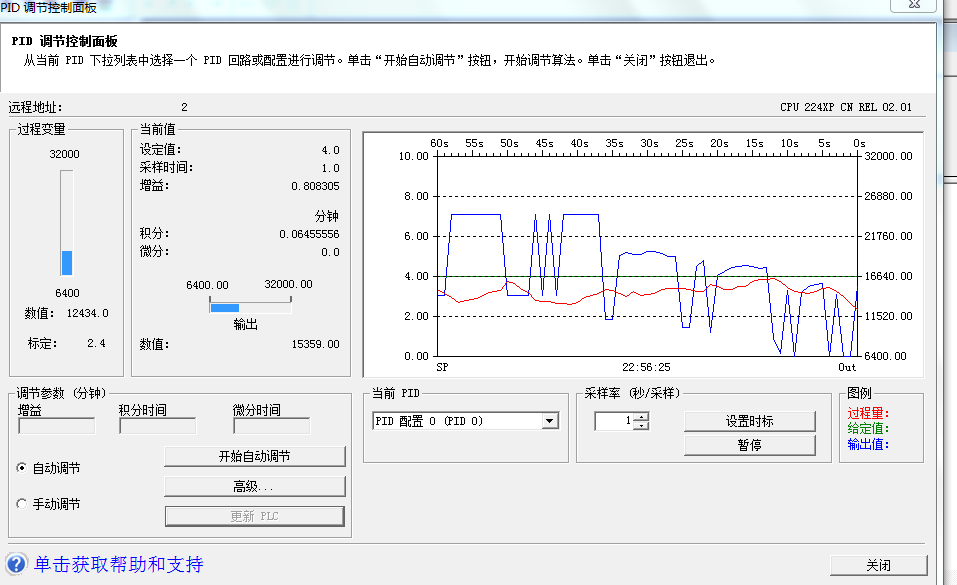Select the 手动调节 radio button
The image size is (957, 585).
pos(23,504)
